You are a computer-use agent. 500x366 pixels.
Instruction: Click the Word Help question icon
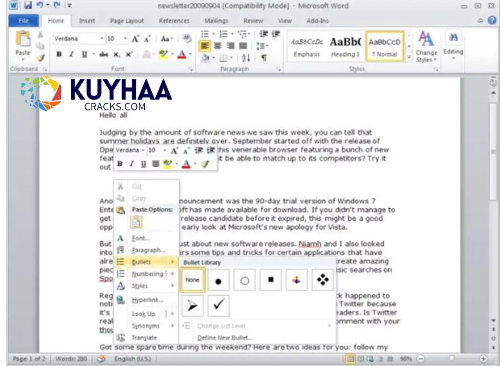(x=492, y=20)
